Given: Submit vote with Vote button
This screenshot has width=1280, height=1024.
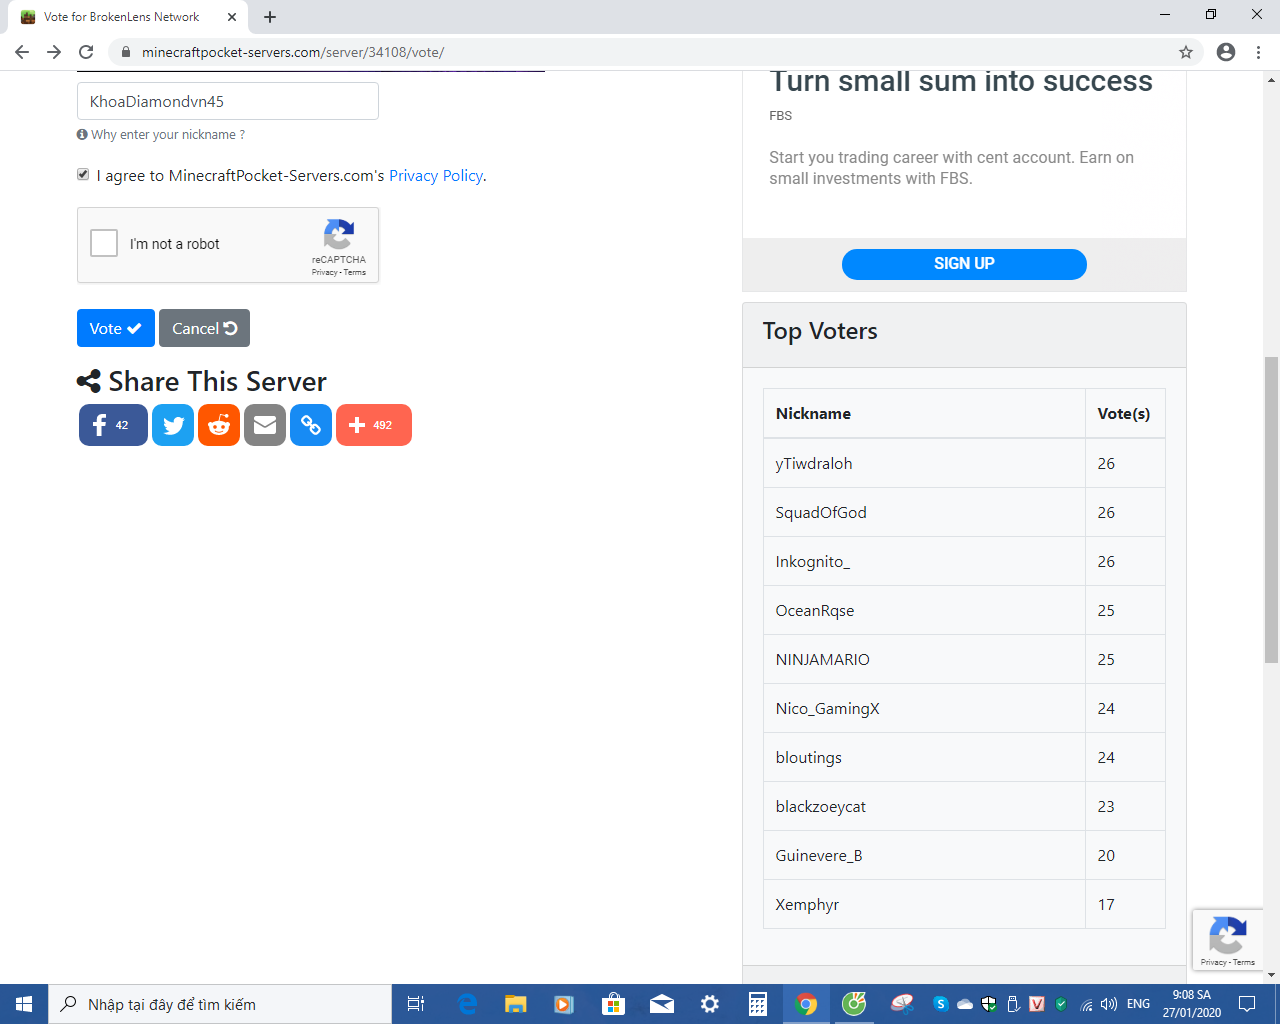Looking at the screenshot, I should point(116,328).
